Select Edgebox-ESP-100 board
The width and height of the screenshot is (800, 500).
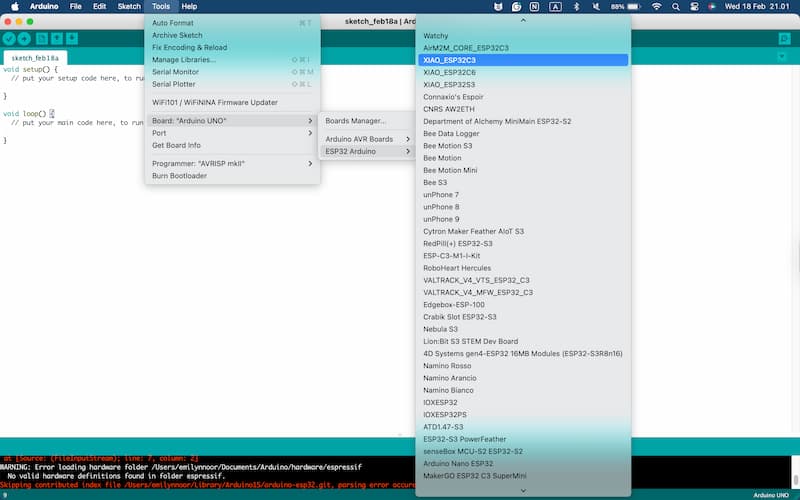(523, 305)
